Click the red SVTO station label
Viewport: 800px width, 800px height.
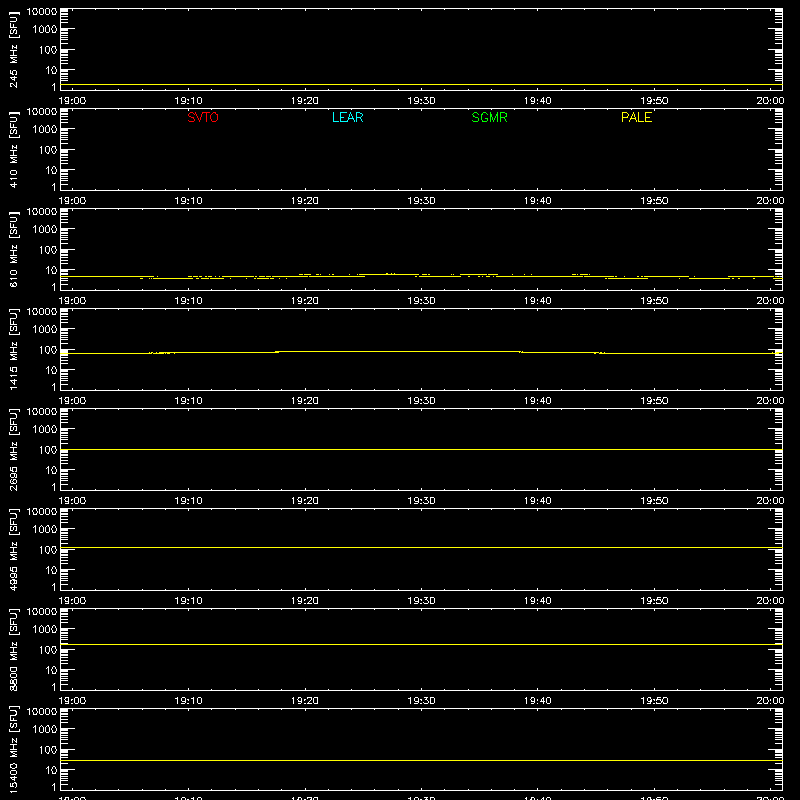coord(203,117)
